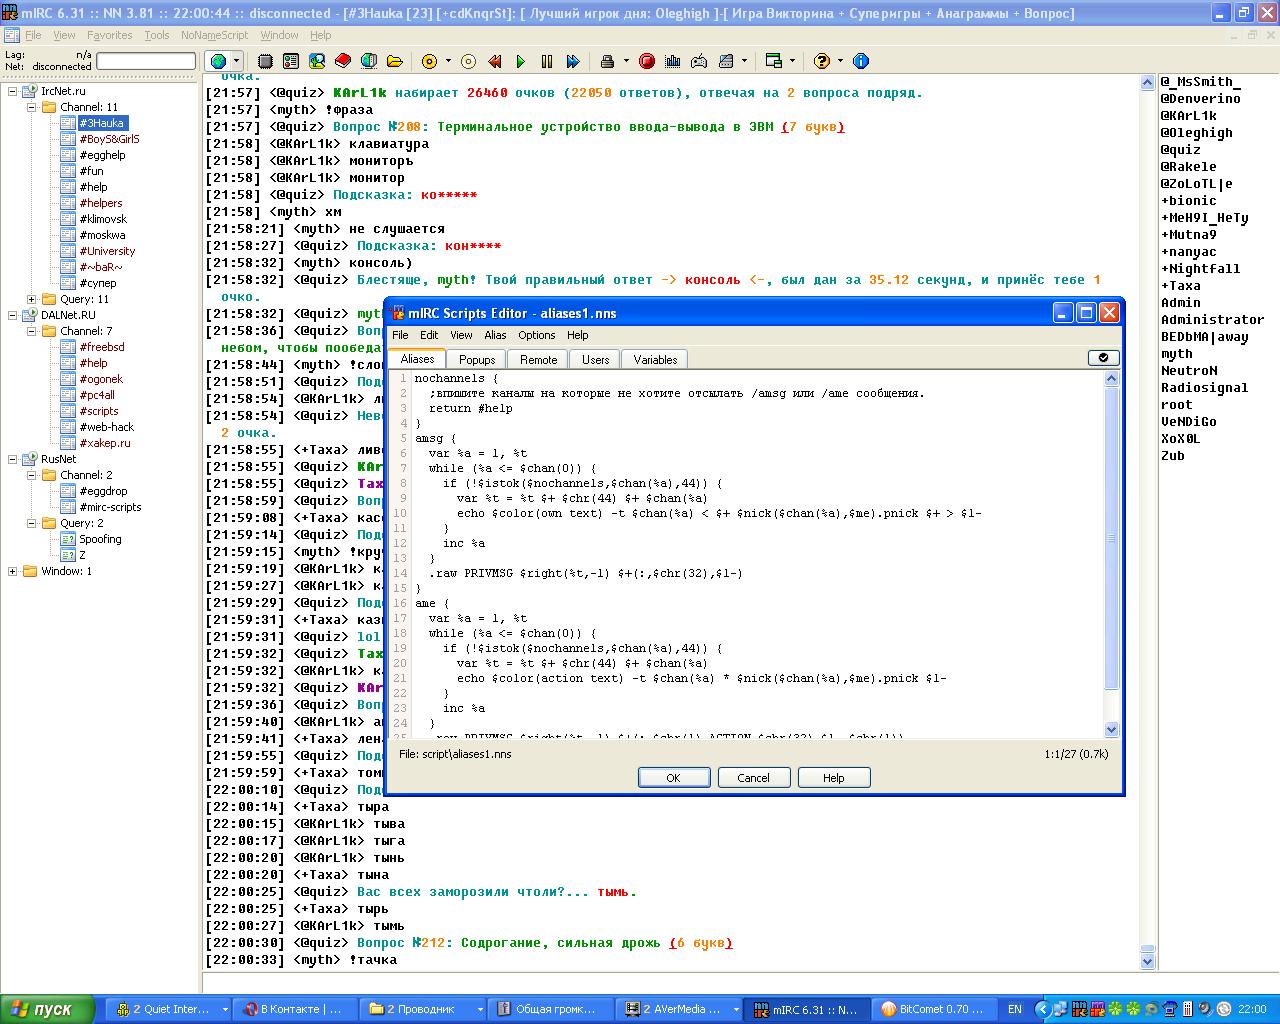Click the gamepad toolbar icon
Viewport: 1280px width, 1024px height.
click(699, 61)
